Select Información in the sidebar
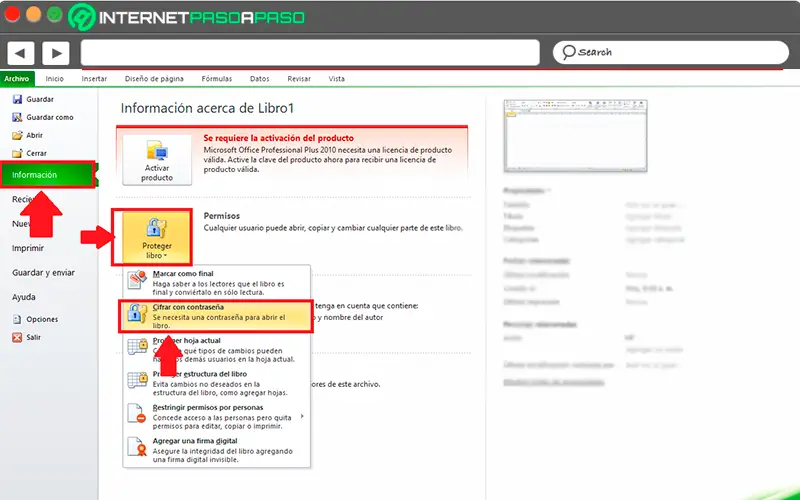The width and height of the screenshot is (800, 500). 48,175
